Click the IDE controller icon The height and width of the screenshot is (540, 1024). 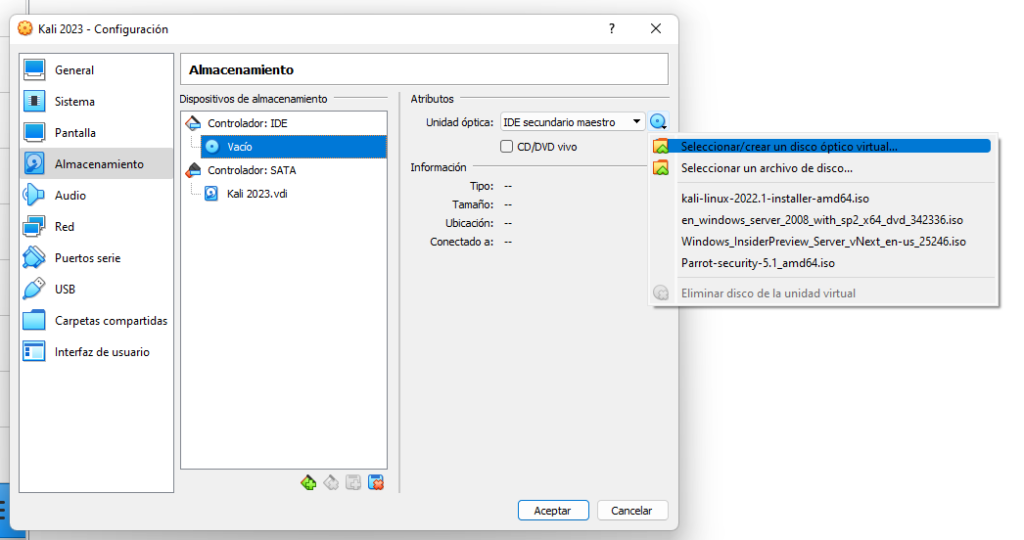pos(193,123)
